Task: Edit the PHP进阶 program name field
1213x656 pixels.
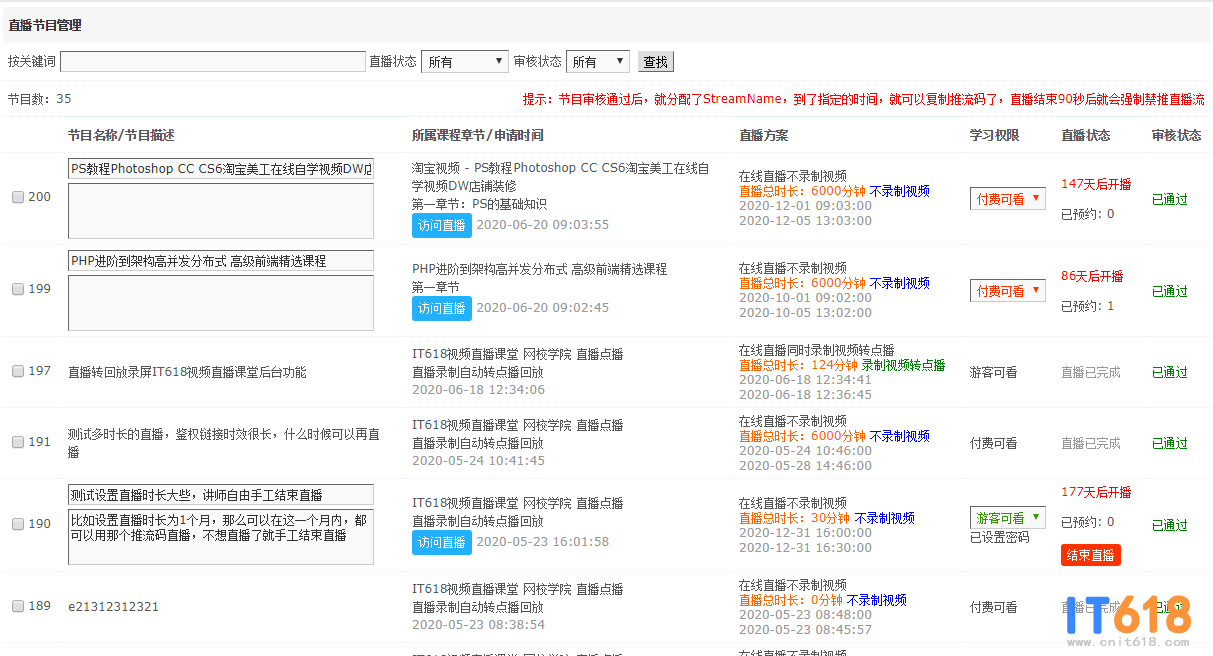Action: [220, 261]
